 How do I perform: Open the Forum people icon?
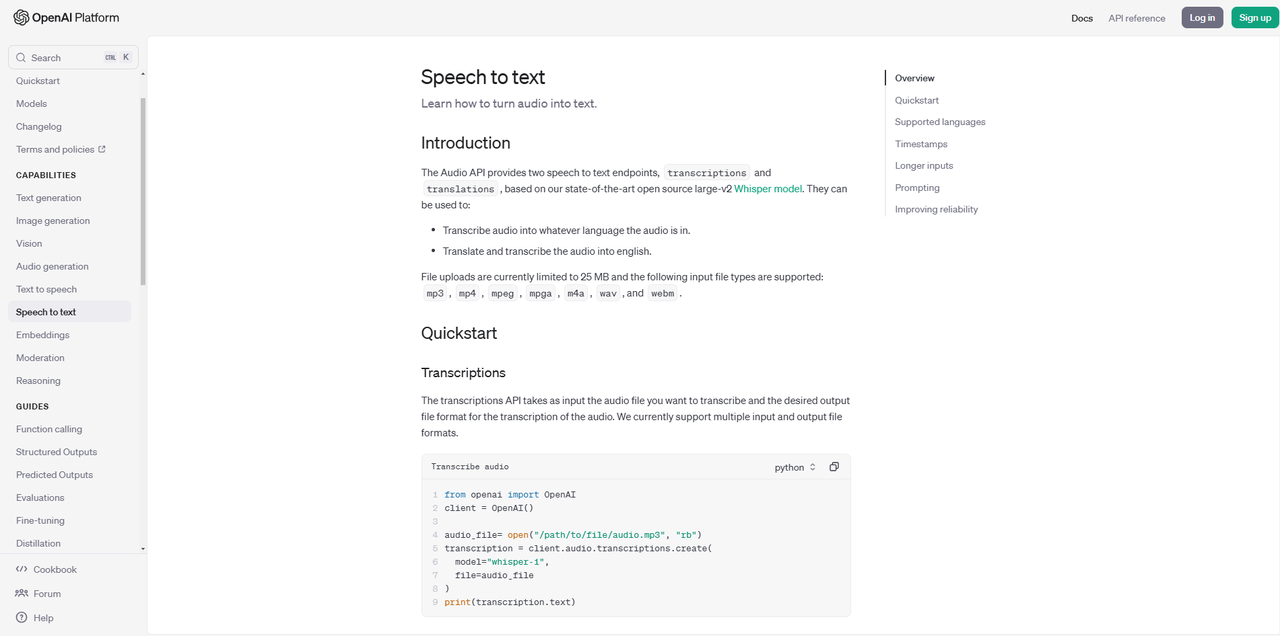pyautogui.click(x=22, y=593)
